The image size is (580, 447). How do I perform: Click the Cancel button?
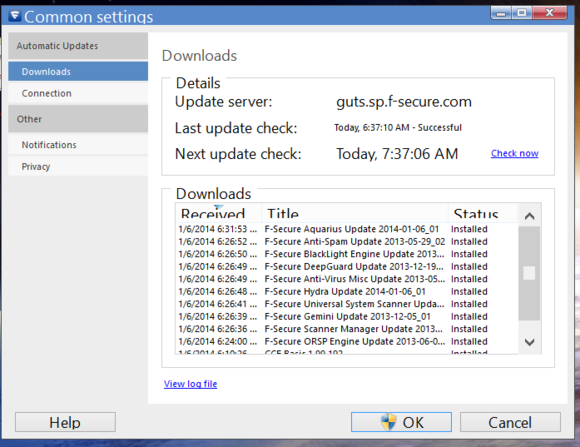[510, 422]
